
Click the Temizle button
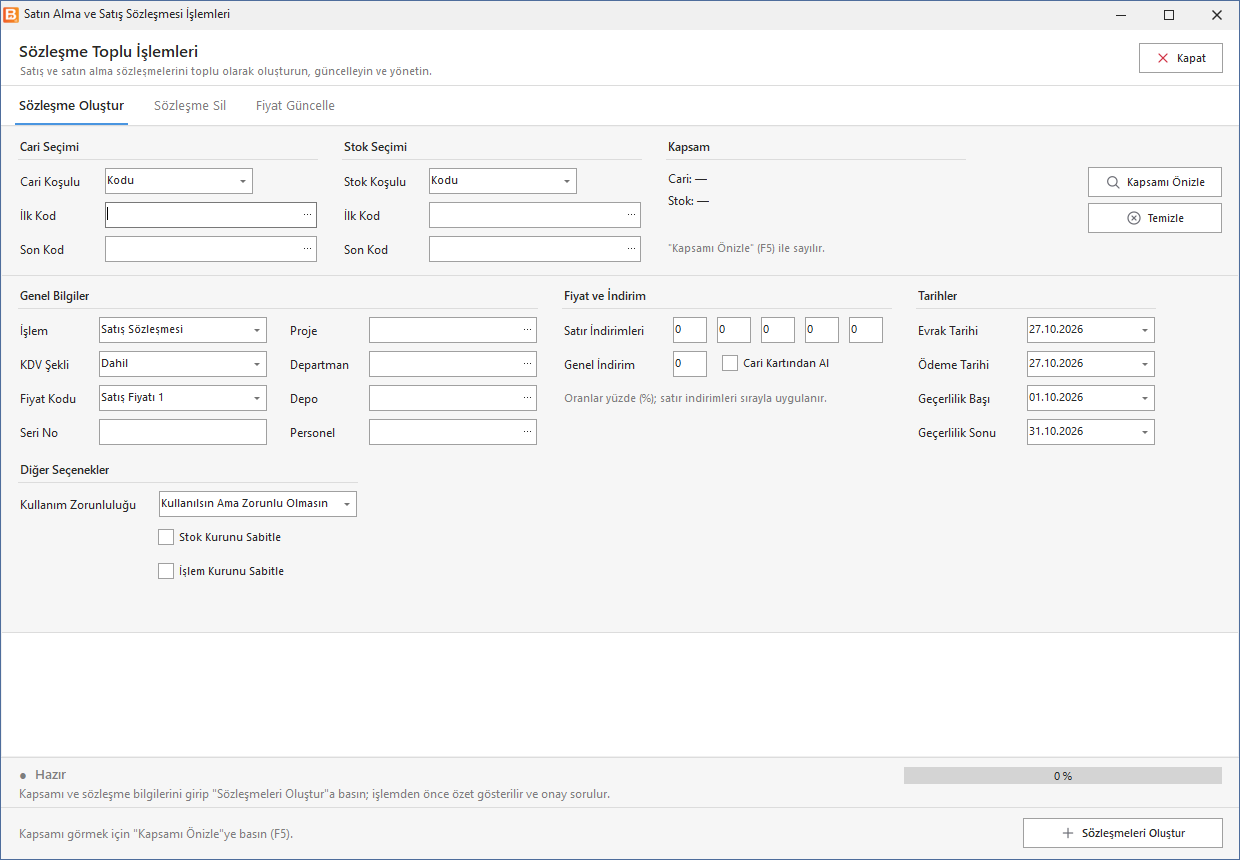1155,218
